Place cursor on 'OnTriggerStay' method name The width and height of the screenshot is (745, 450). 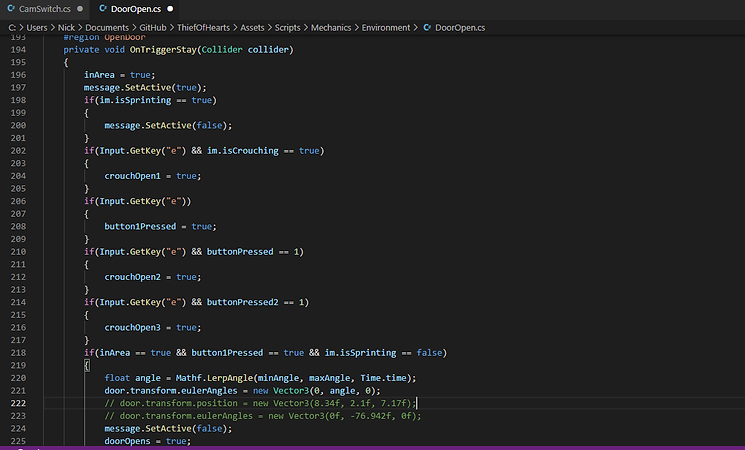pos(163,49)
